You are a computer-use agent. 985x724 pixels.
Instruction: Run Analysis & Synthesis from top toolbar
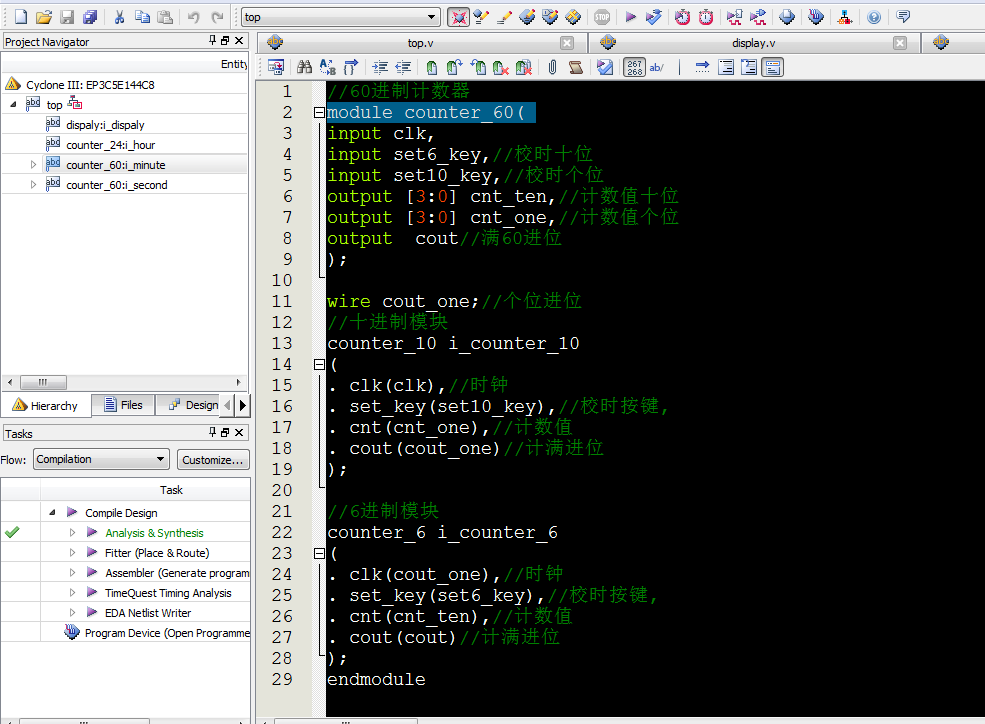tap(653, 17)
